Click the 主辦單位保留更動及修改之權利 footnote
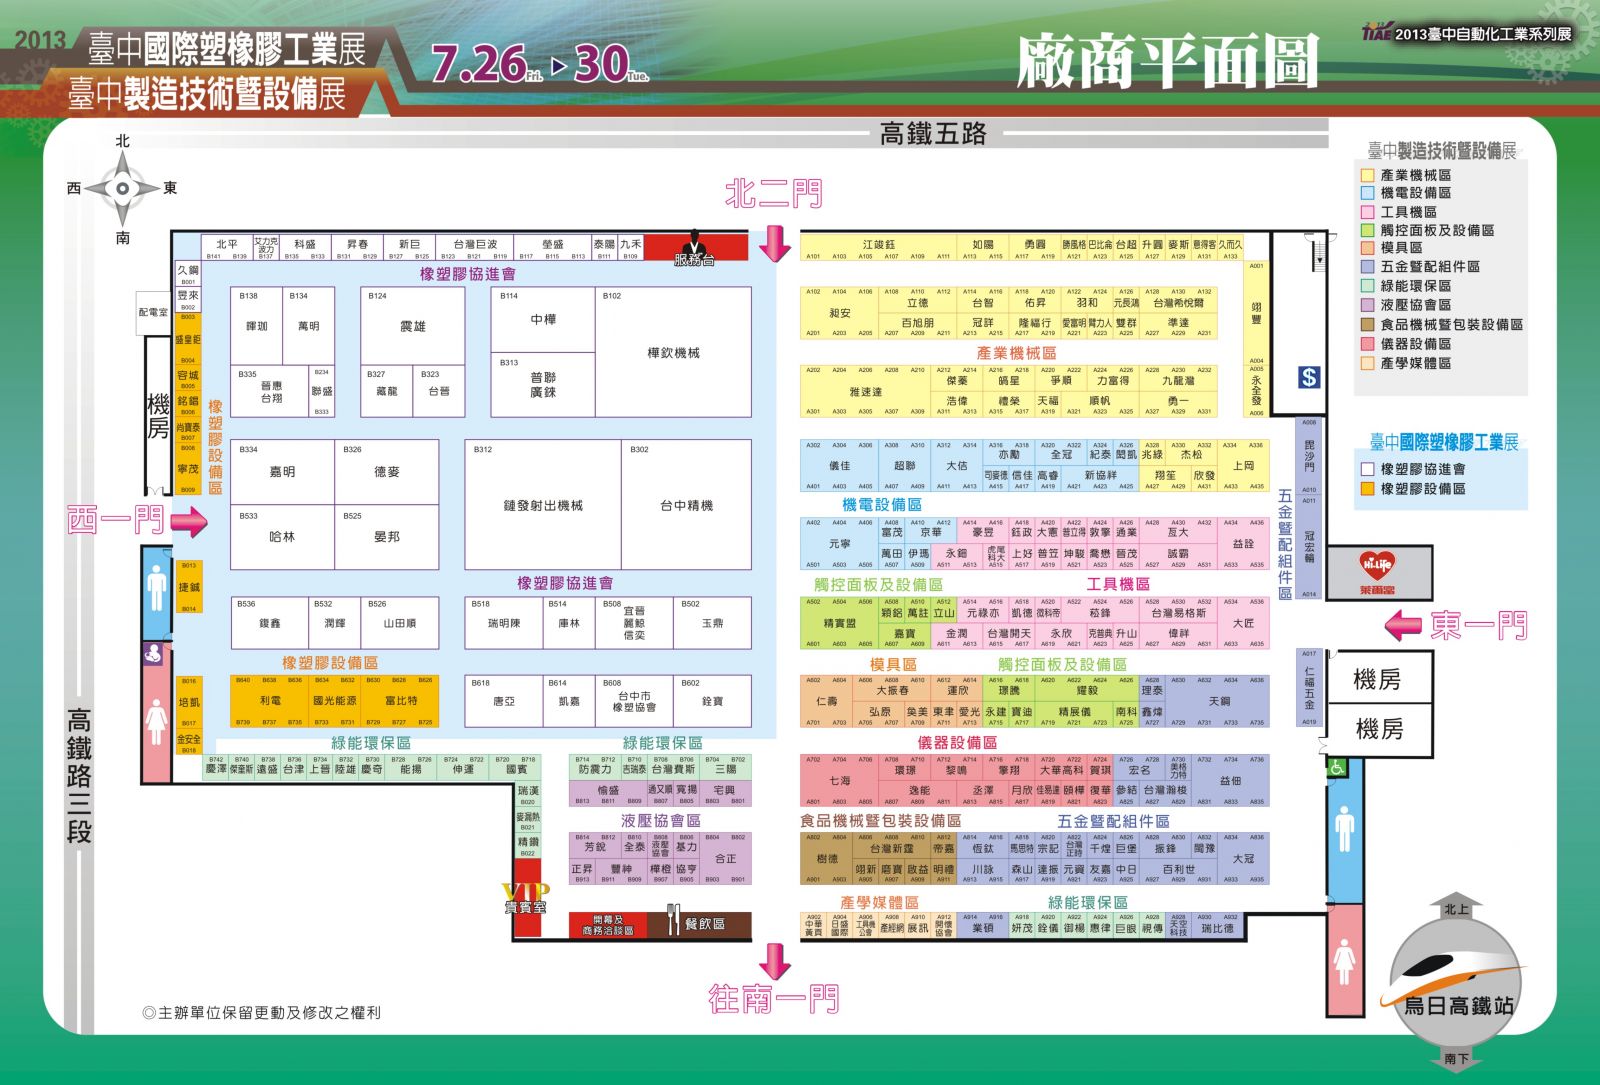 (261, 1013)
